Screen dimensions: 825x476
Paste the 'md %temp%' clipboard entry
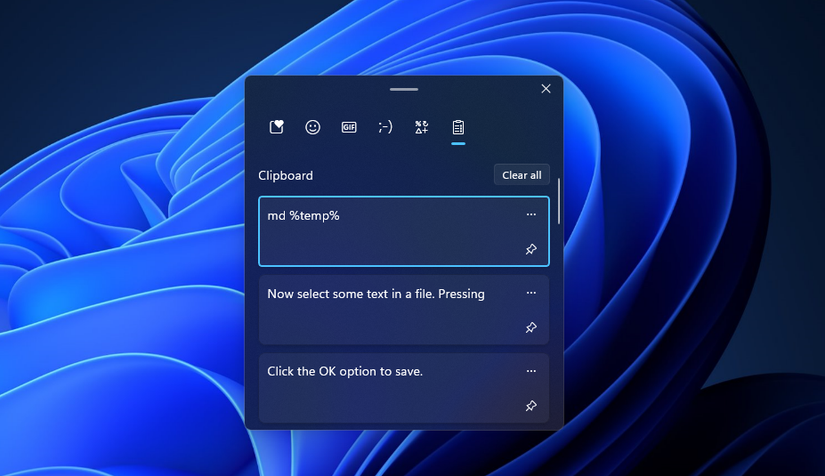coord(404,231)
